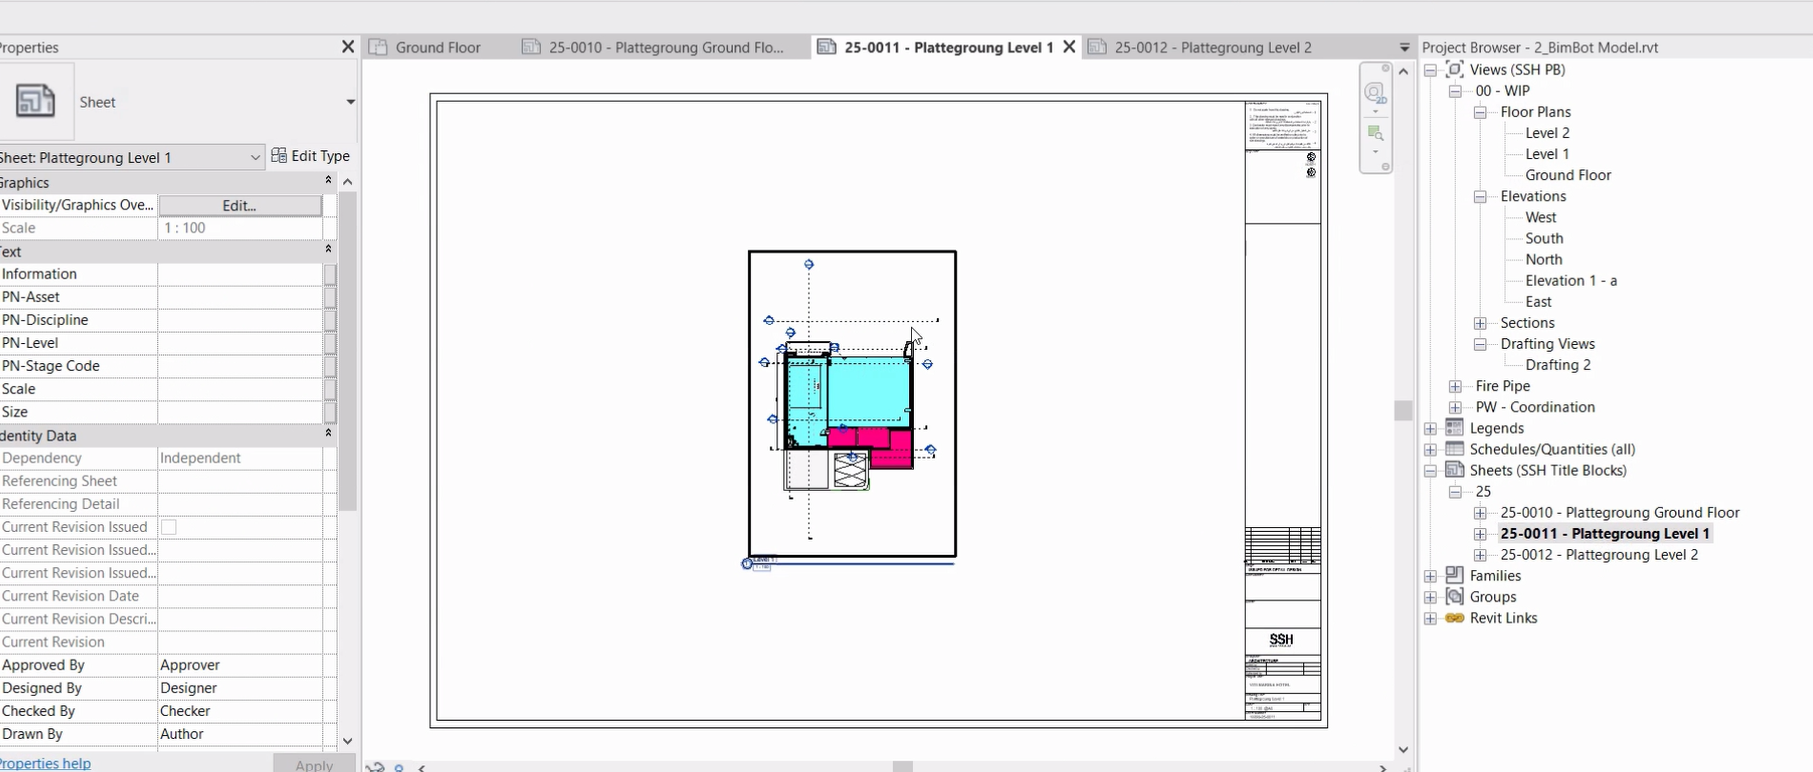The width and height of the screenshot is (1813, 772).
Task: Expand the Fire Pipe tree node
Action: click(x=1455, y=386)
